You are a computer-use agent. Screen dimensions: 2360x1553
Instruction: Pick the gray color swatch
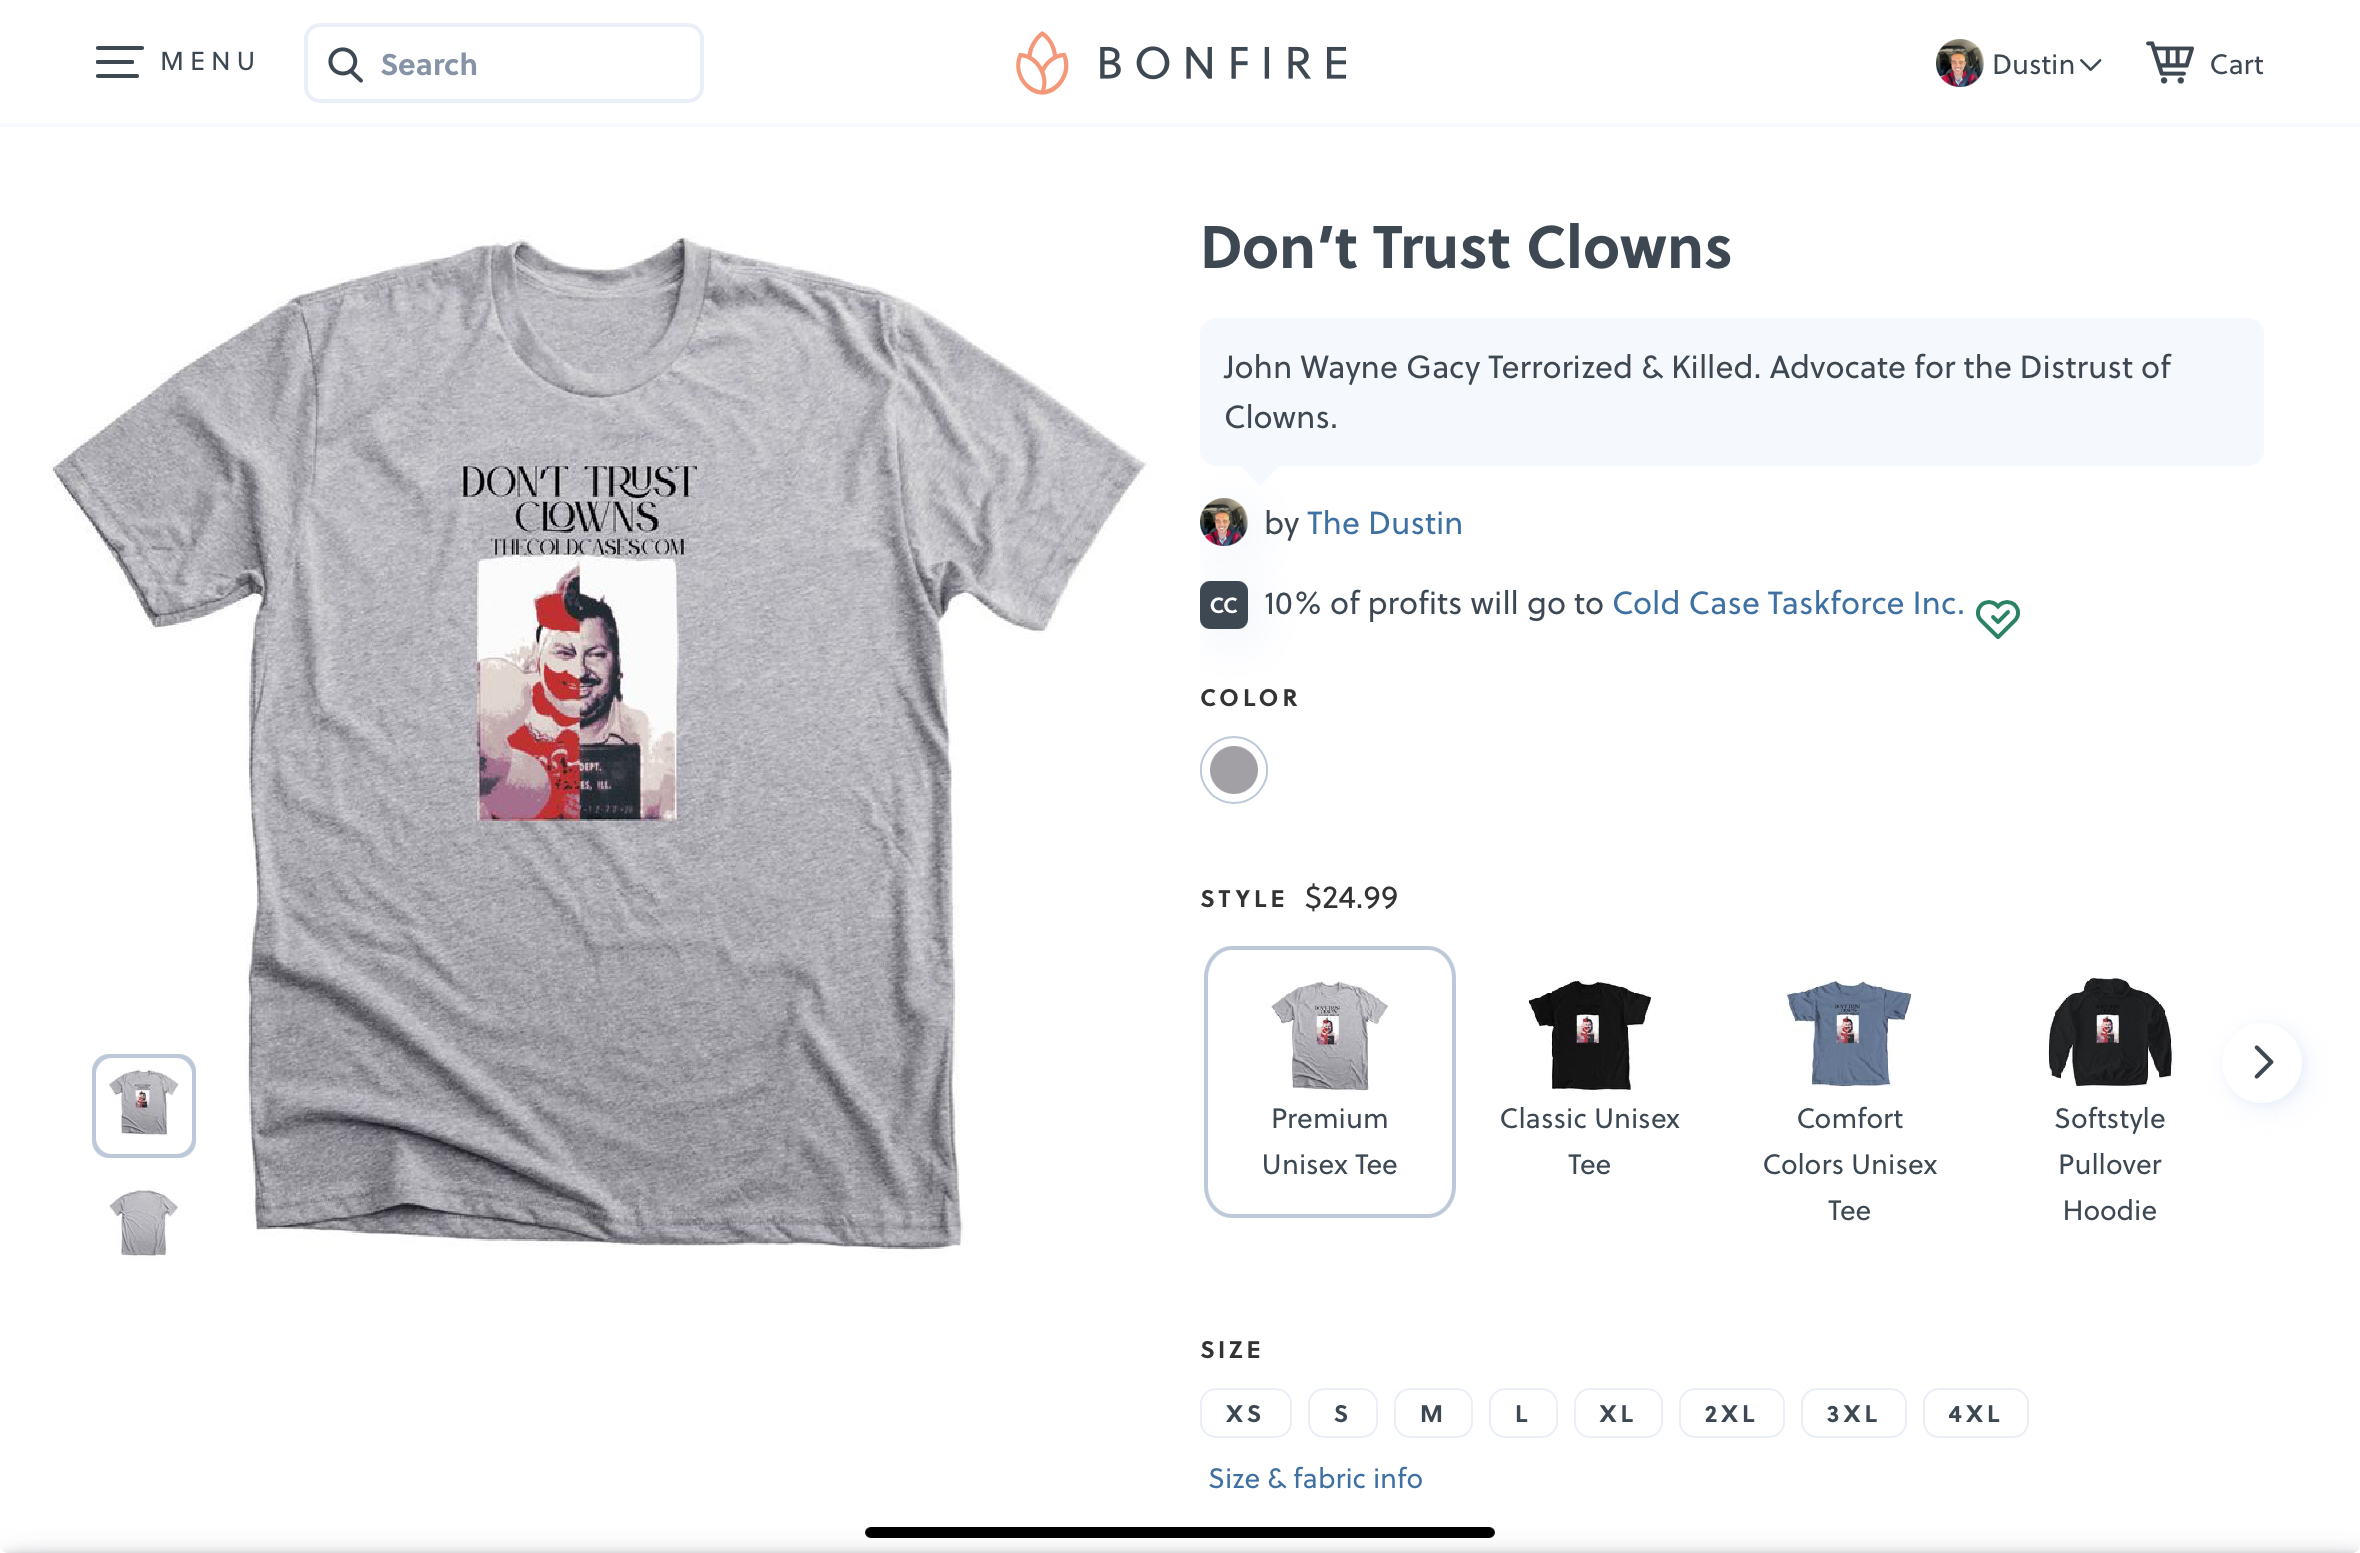point(1233,770)
